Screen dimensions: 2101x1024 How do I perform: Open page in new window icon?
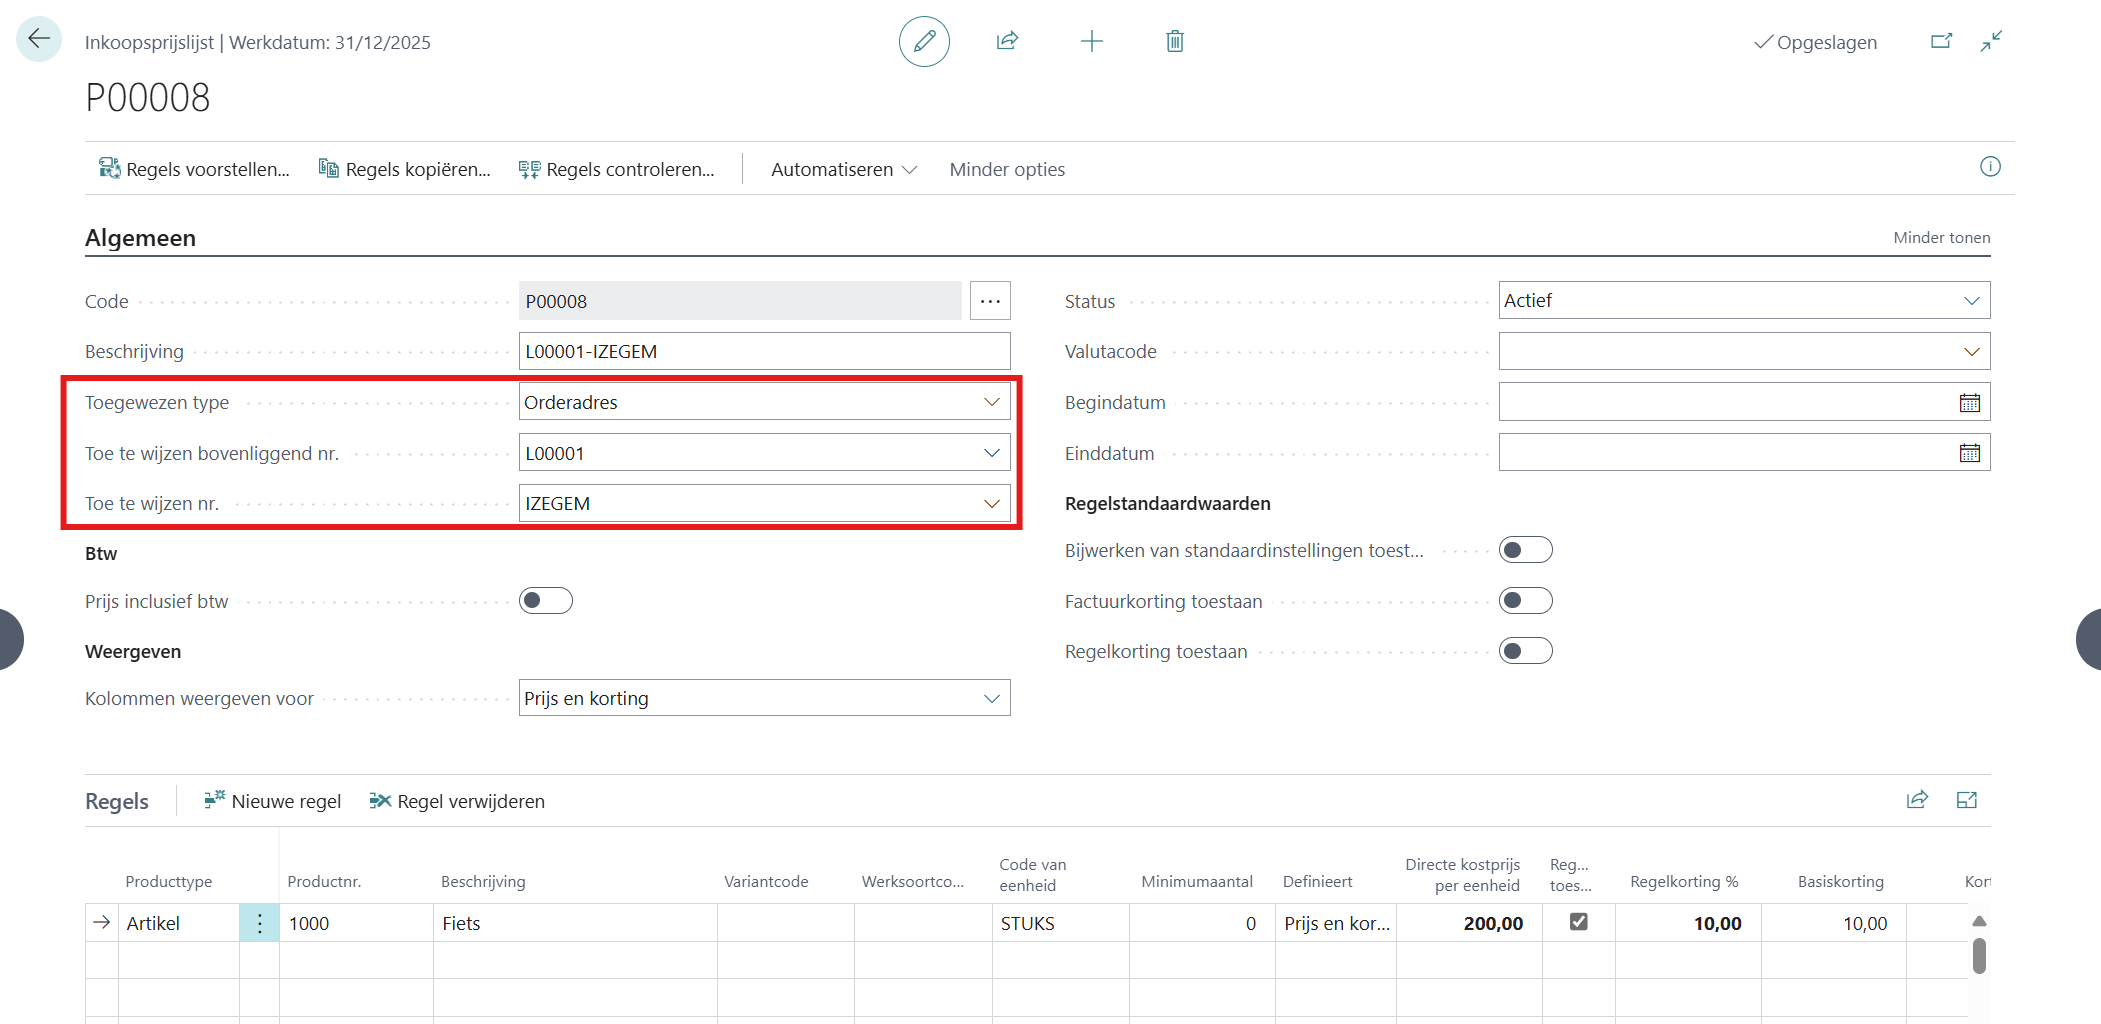coord(1941,41)
